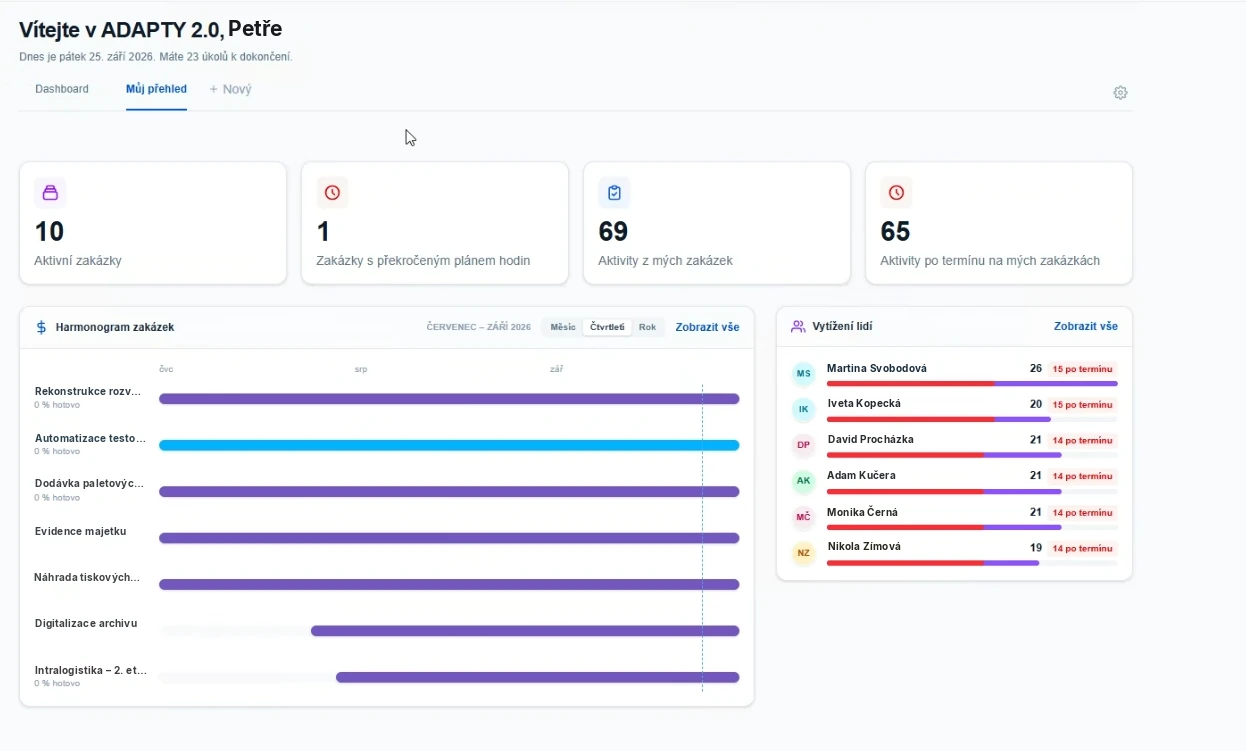Set schedule range to Čtvrtletí
Image resolution: width=1246 pixels, height=751 pixels.
pyautogui.click(x=607, y=327)
